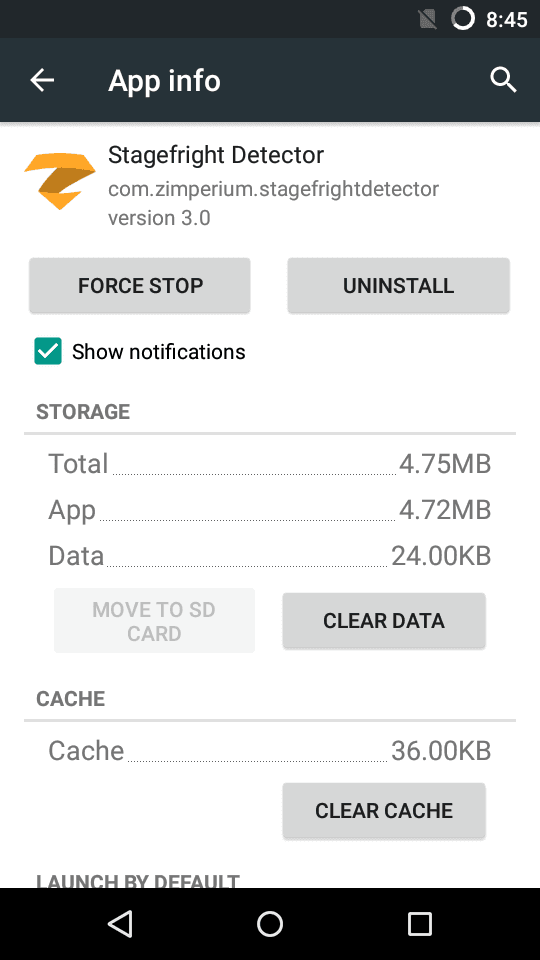
Task: Tap the Android home circle button
Action: pyautogui.click(x=269, y=923)
